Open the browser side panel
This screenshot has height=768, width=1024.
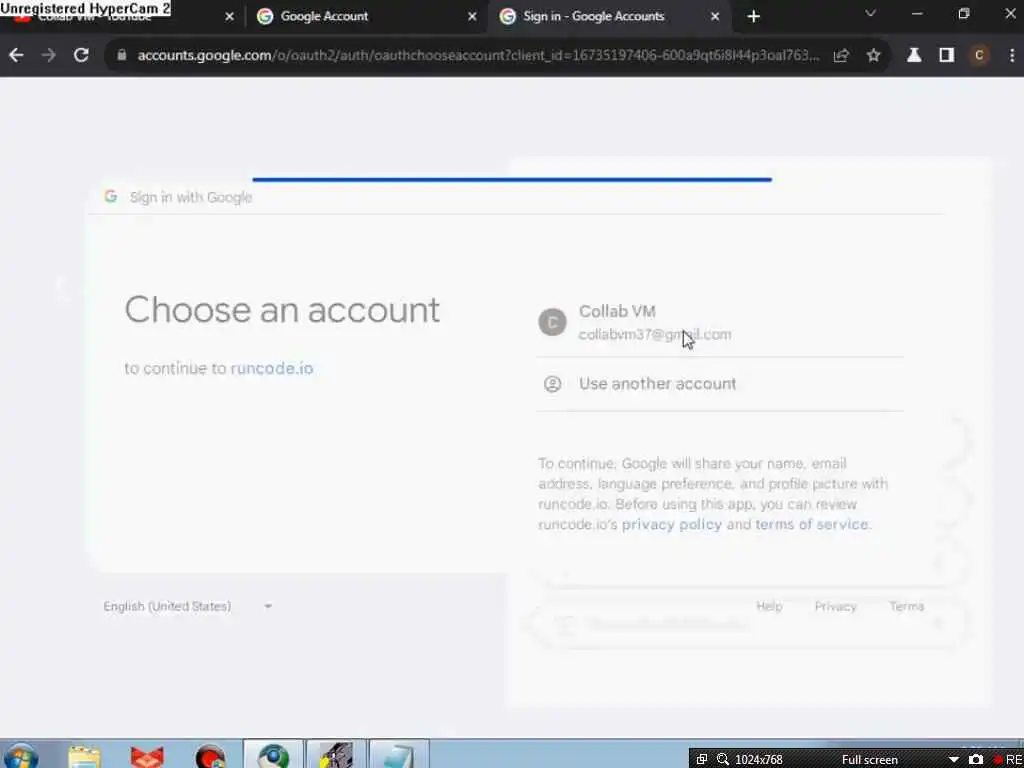point(946,56)
